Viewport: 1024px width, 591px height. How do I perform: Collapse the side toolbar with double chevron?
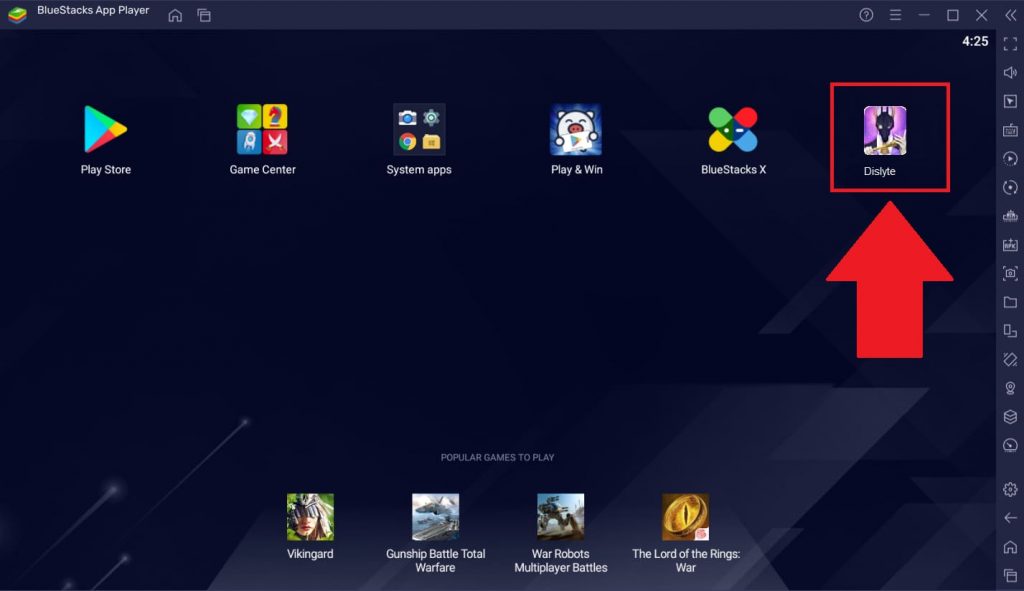pos(1010,14)
